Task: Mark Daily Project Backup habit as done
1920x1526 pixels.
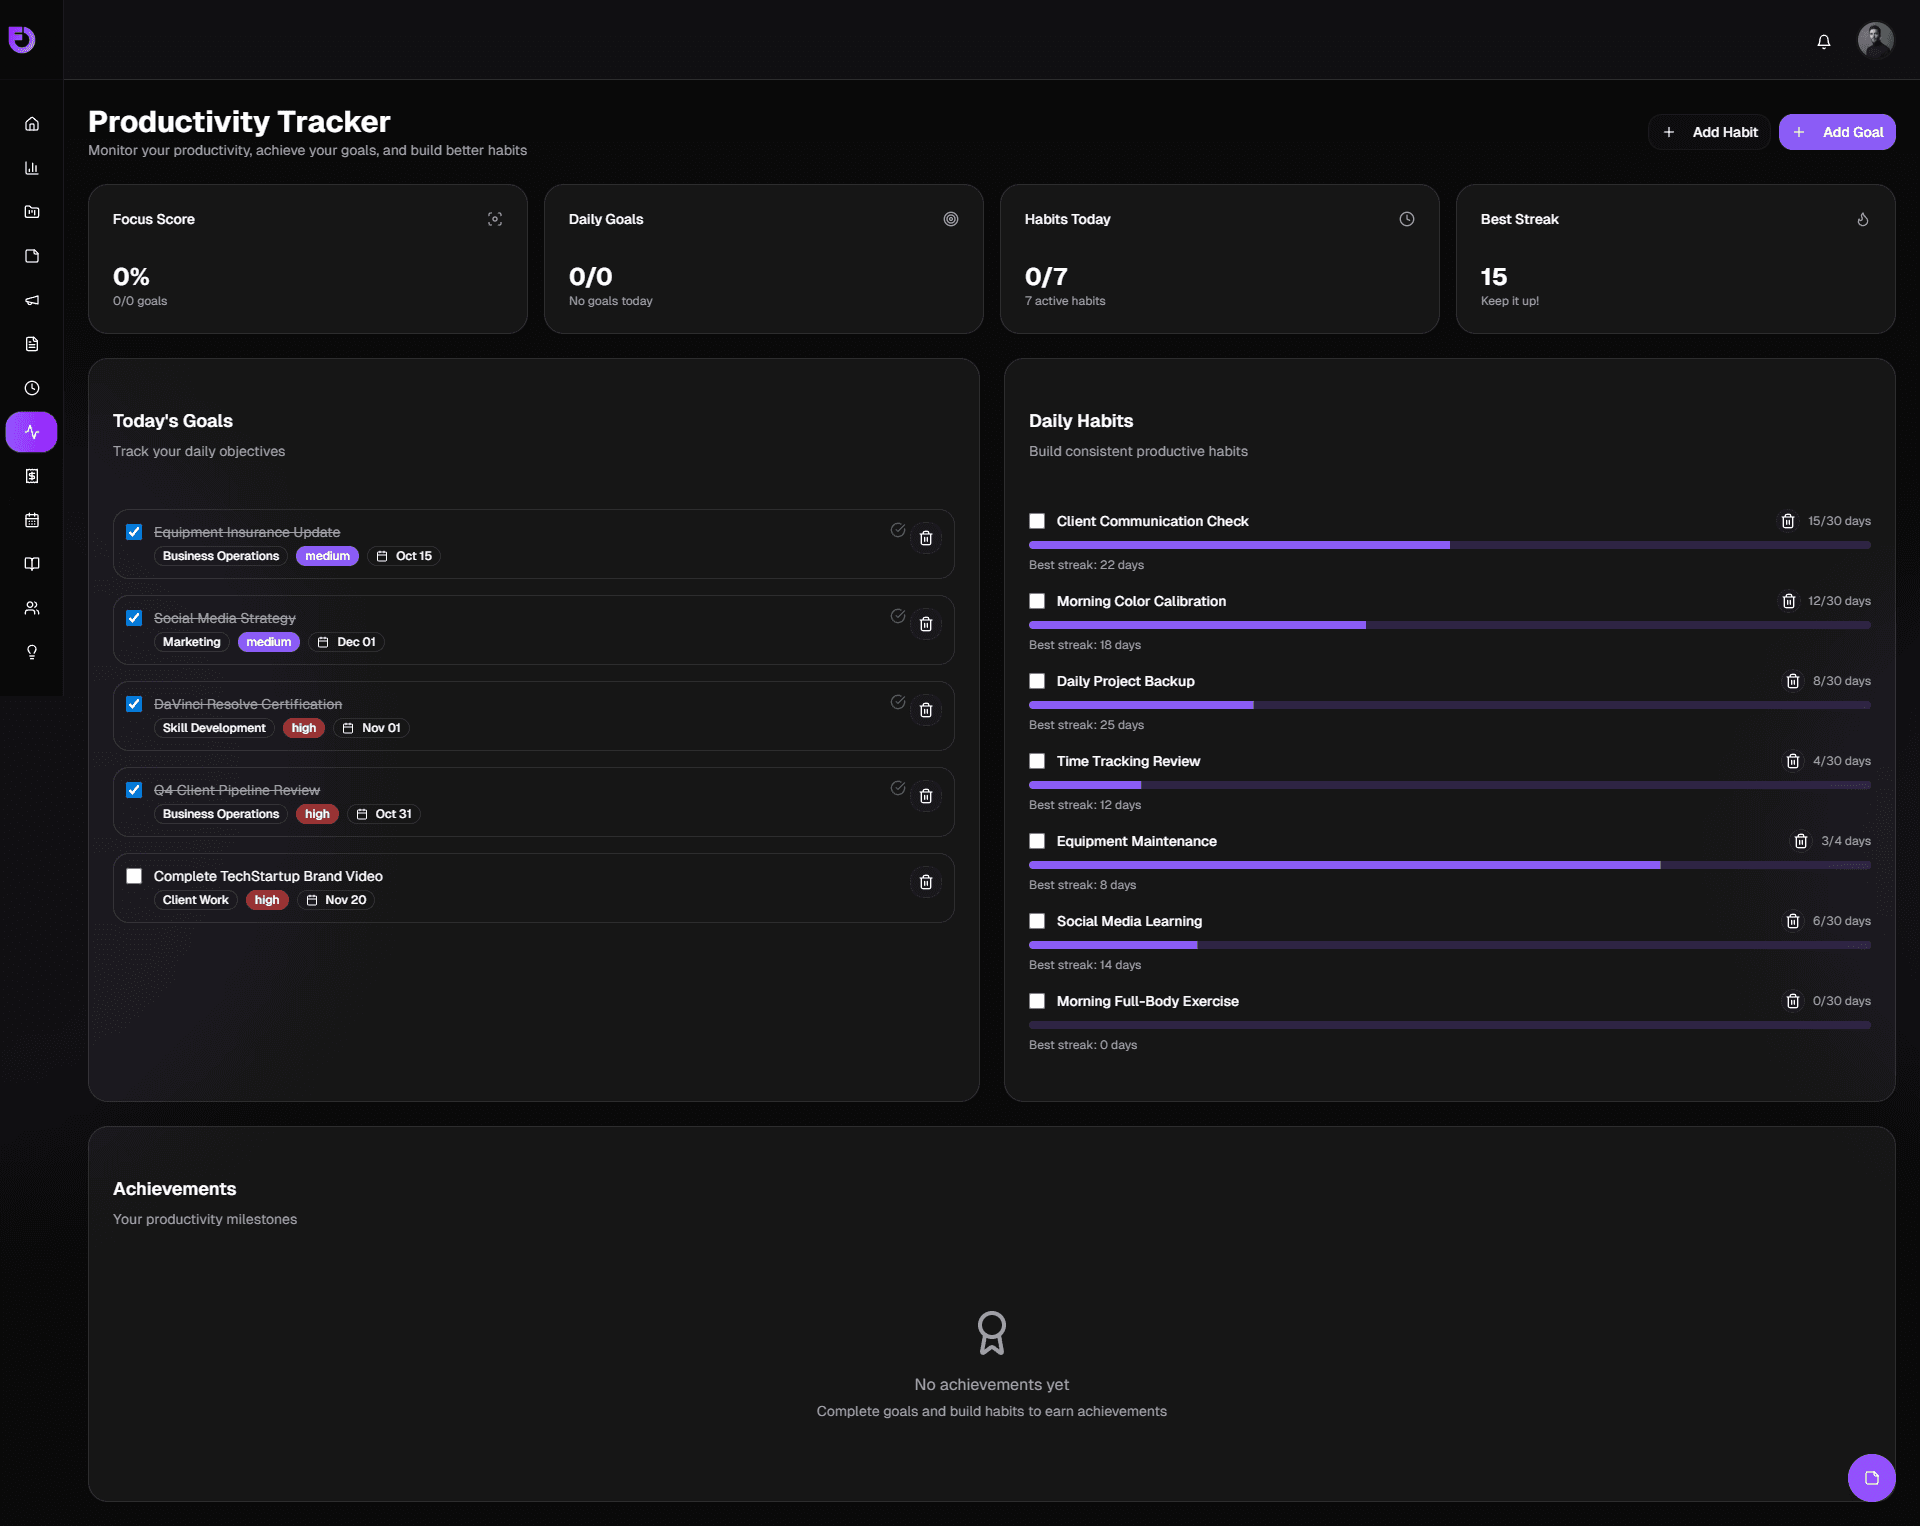Action: point(1037,681)
